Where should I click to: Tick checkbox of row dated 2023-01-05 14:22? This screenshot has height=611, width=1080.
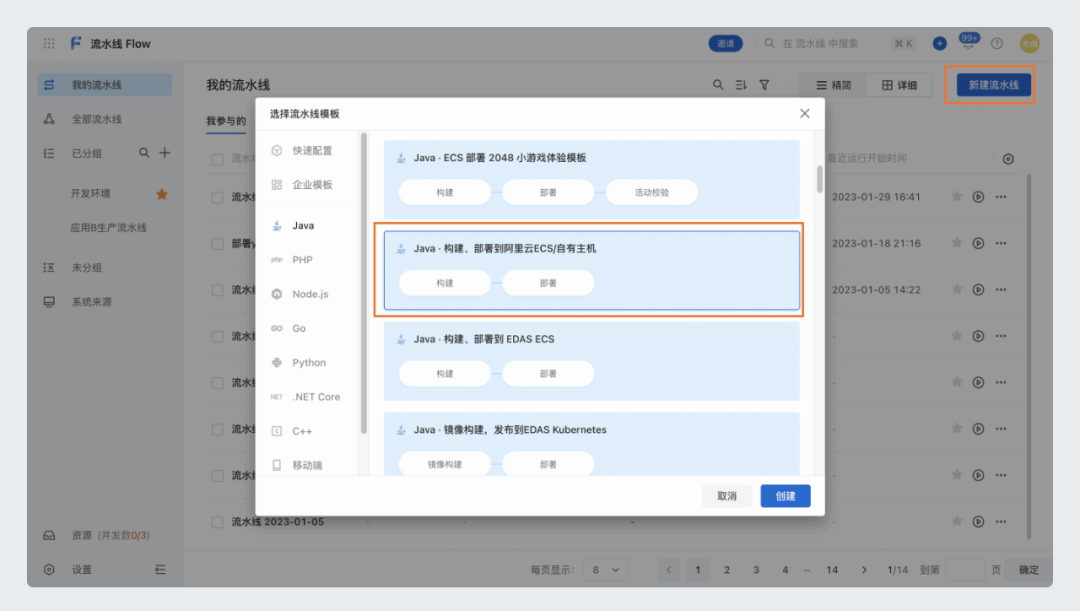(x=218, y=290)
